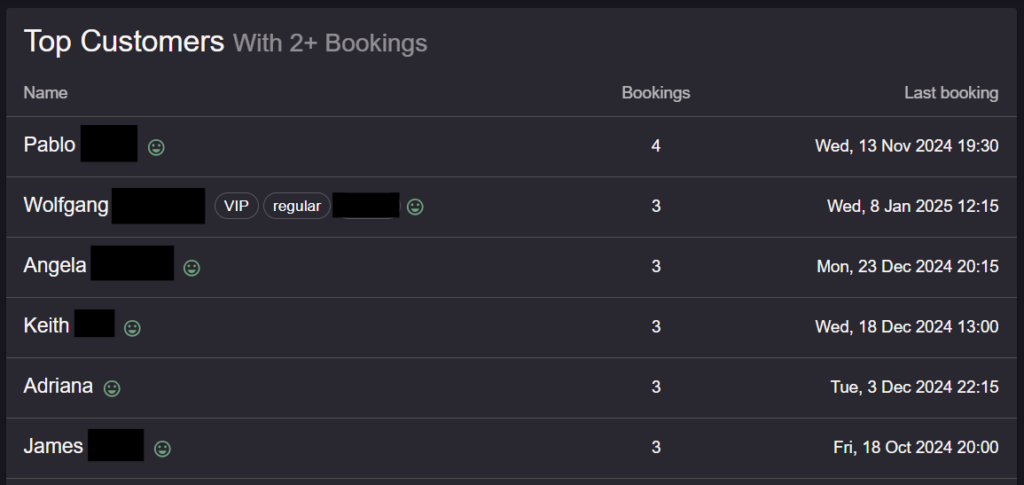1024x485 pixels.
Task: Click the smiley icon next to Angela
Action: [191, 268]
